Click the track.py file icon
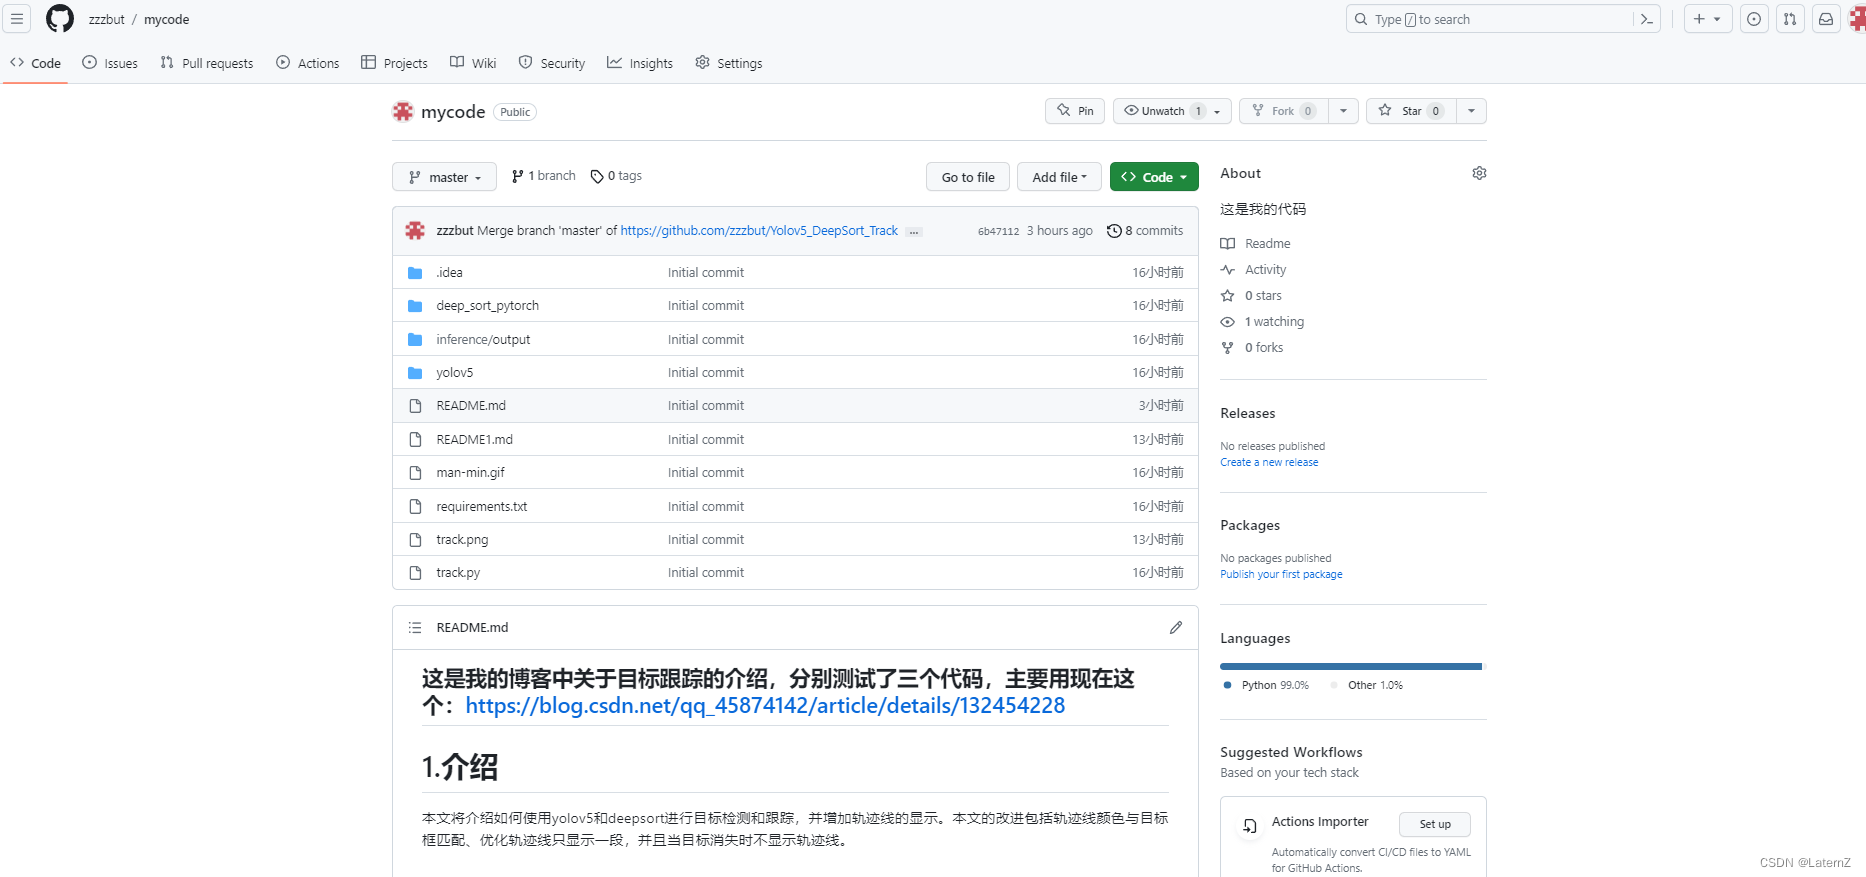The height and width of the screenshot is (877, 1866). pyautogui.click(x=415, y=572)
